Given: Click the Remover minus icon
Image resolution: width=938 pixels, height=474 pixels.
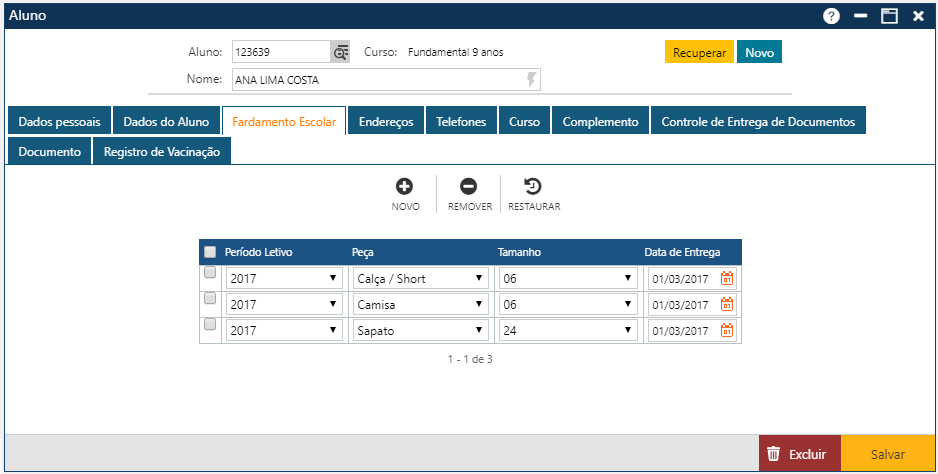Looking at the screenshot, I should click(x=469, y=187).
